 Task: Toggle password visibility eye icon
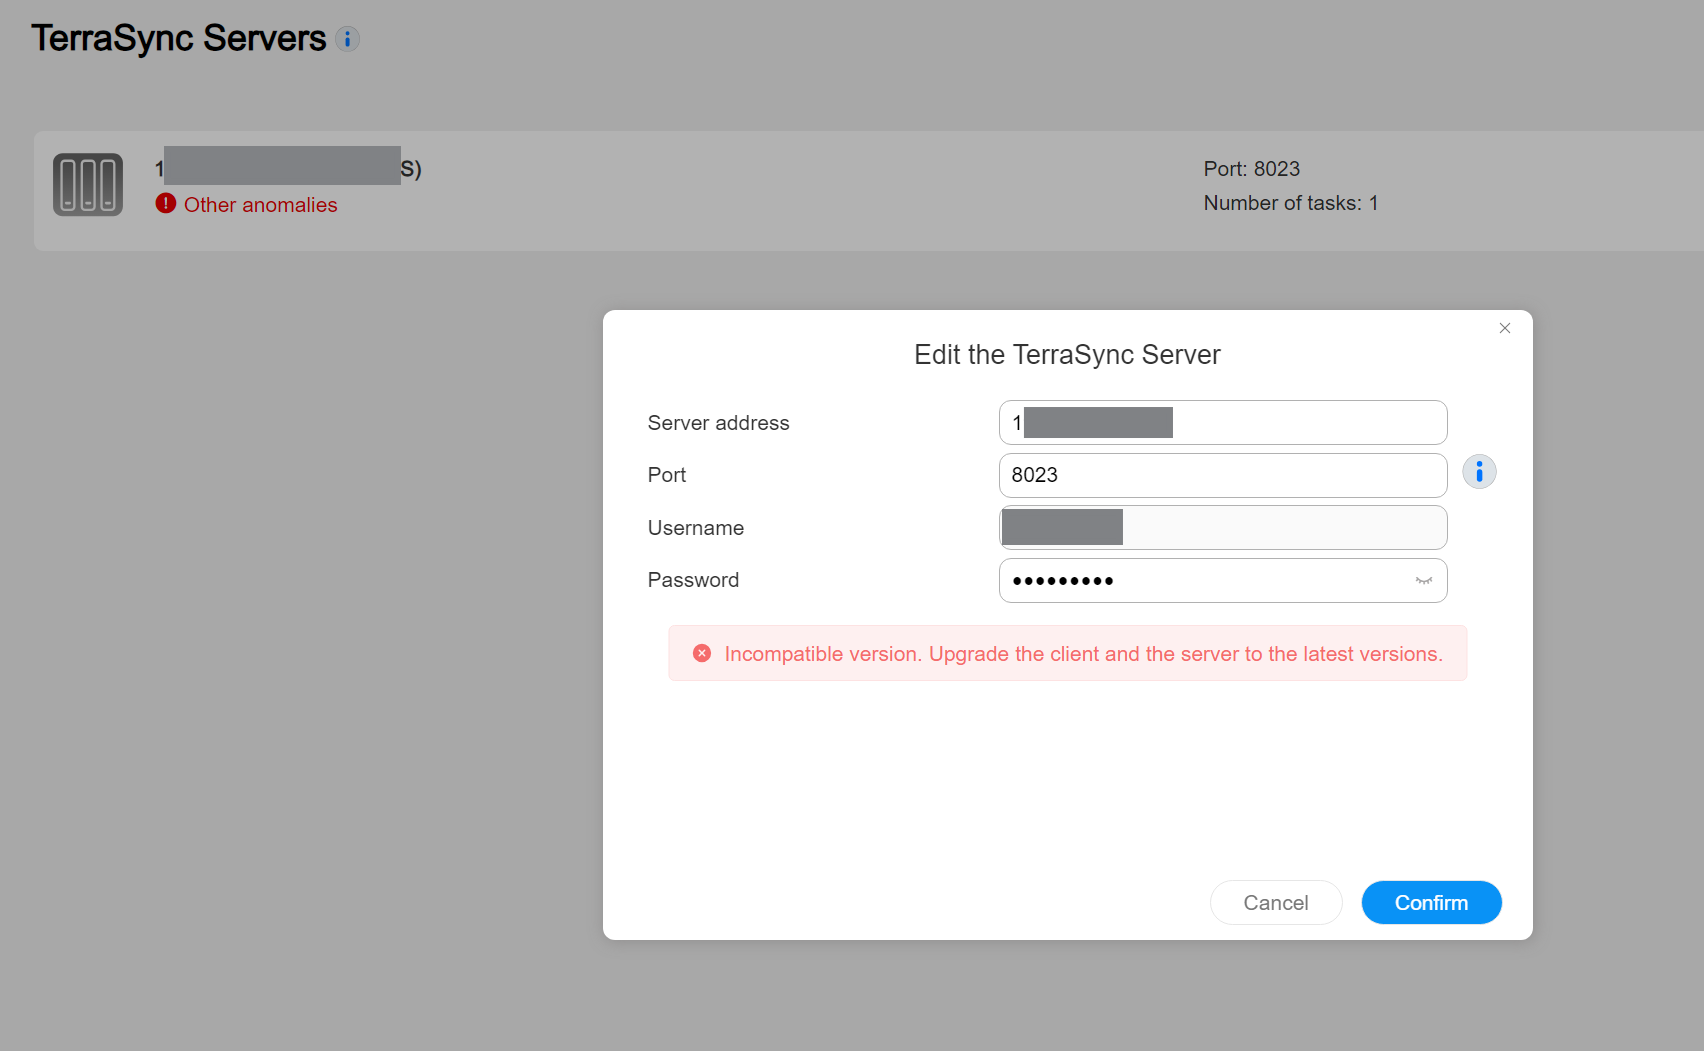[x=1424, y=580]
